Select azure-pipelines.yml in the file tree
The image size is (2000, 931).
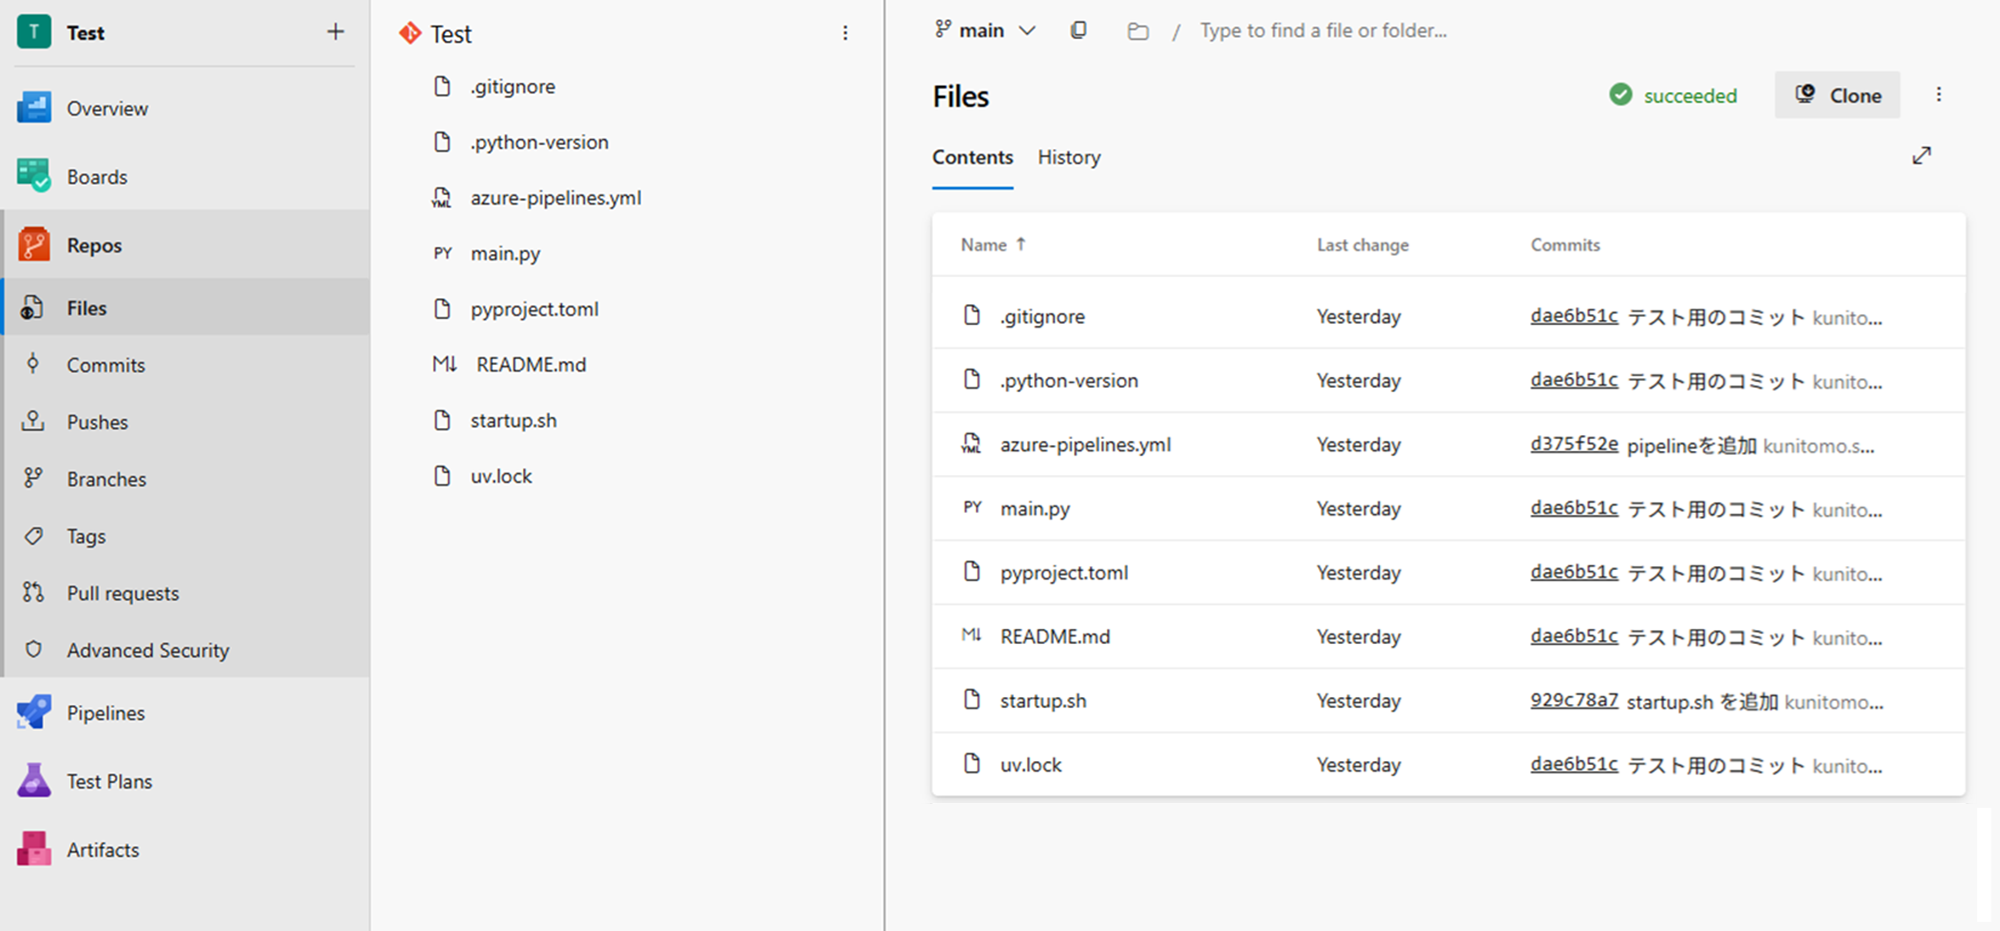click(555, 198)
